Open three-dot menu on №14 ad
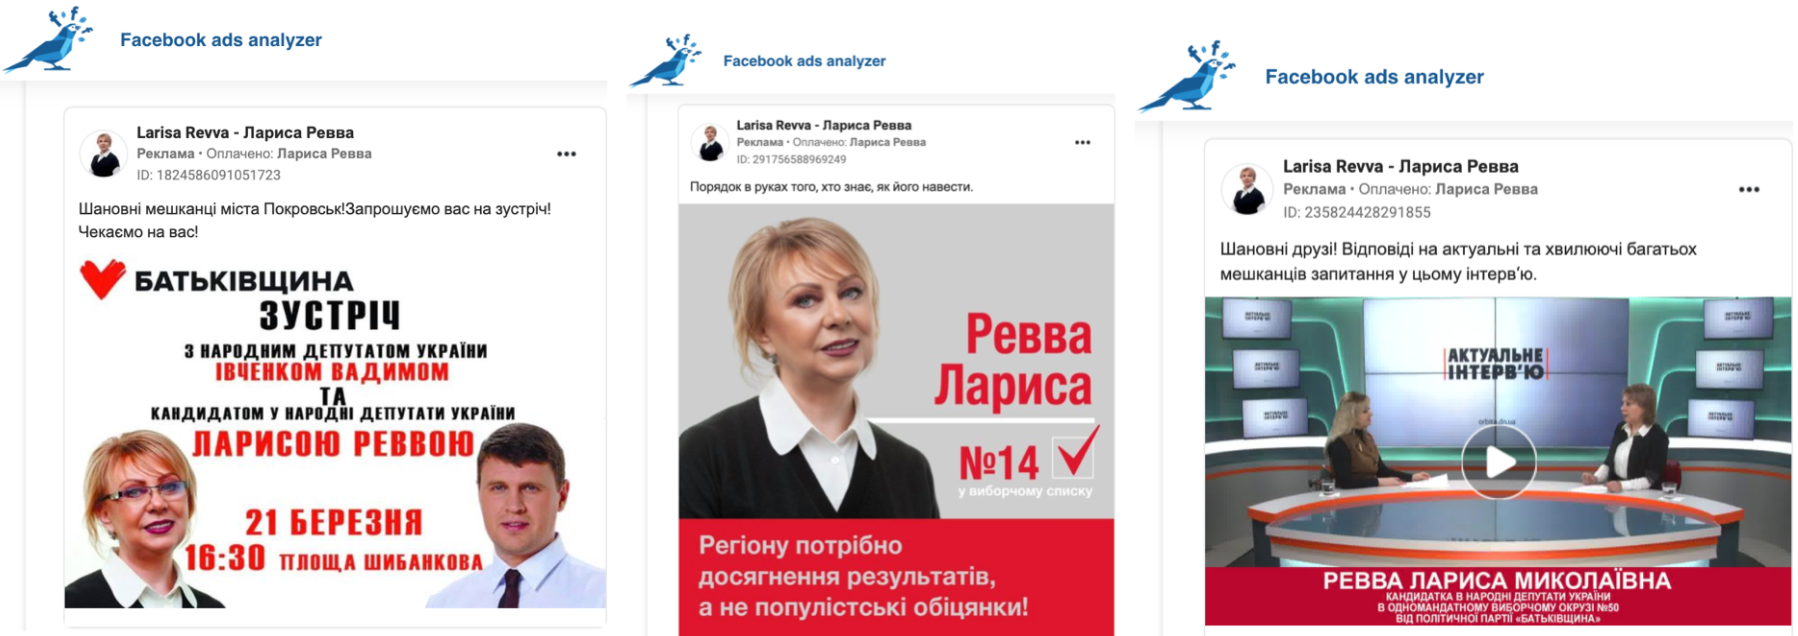 [x=1082, y=142]
